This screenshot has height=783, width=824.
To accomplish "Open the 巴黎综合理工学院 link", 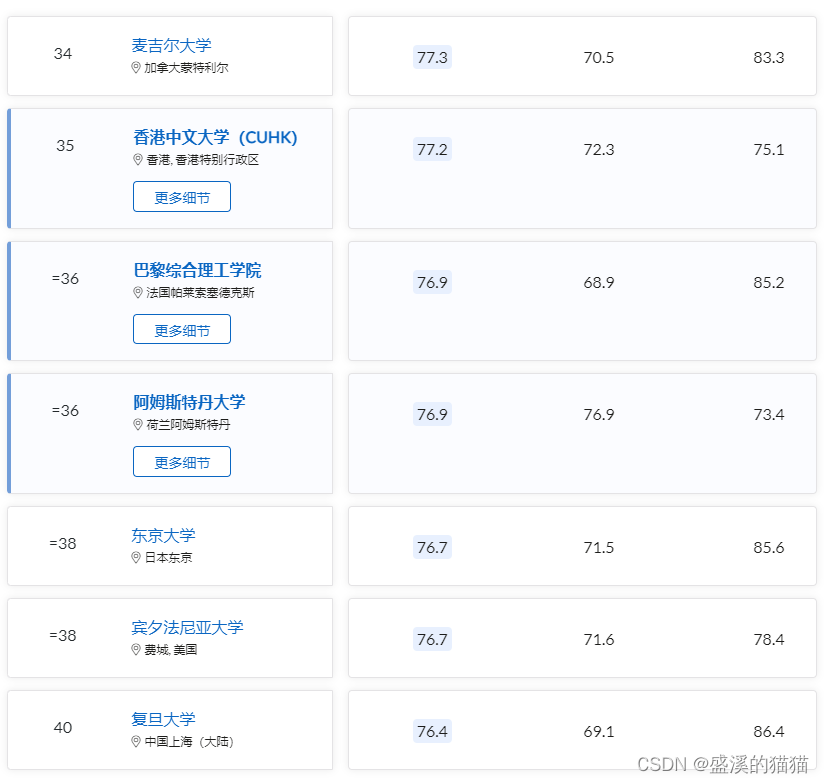I will 197,270.
